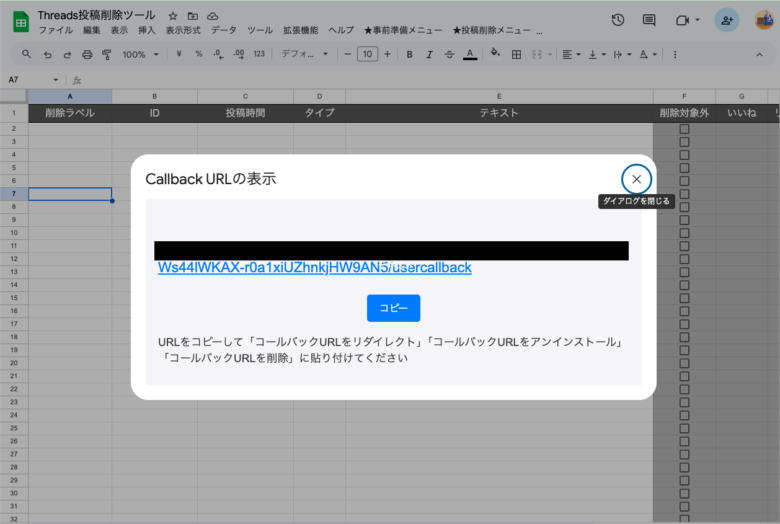Close the Callback URL dialog
Screen dimensions: 780x524
[636, 179]
